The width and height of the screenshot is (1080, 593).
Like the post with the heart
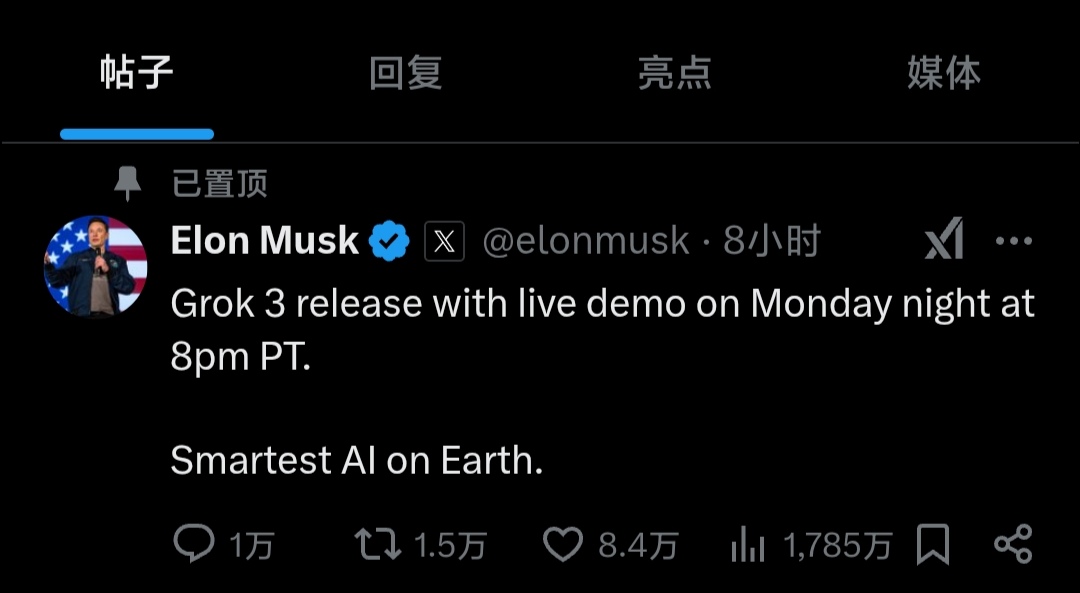tap(563, 544)
